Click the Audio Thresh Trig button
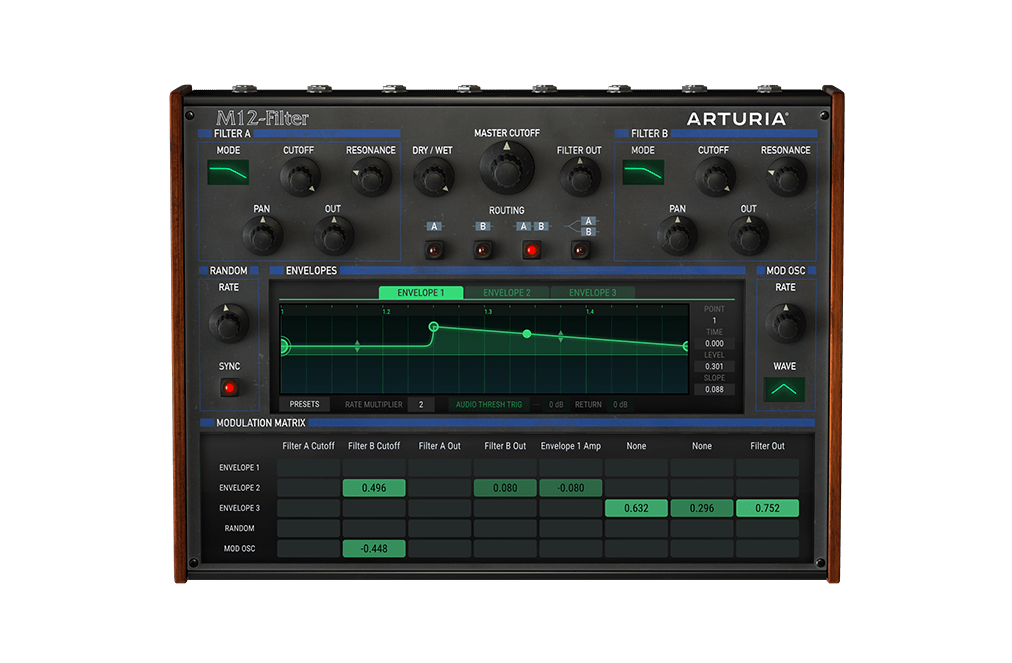The width and height of the screenshot is (1012, 663). 489,405
